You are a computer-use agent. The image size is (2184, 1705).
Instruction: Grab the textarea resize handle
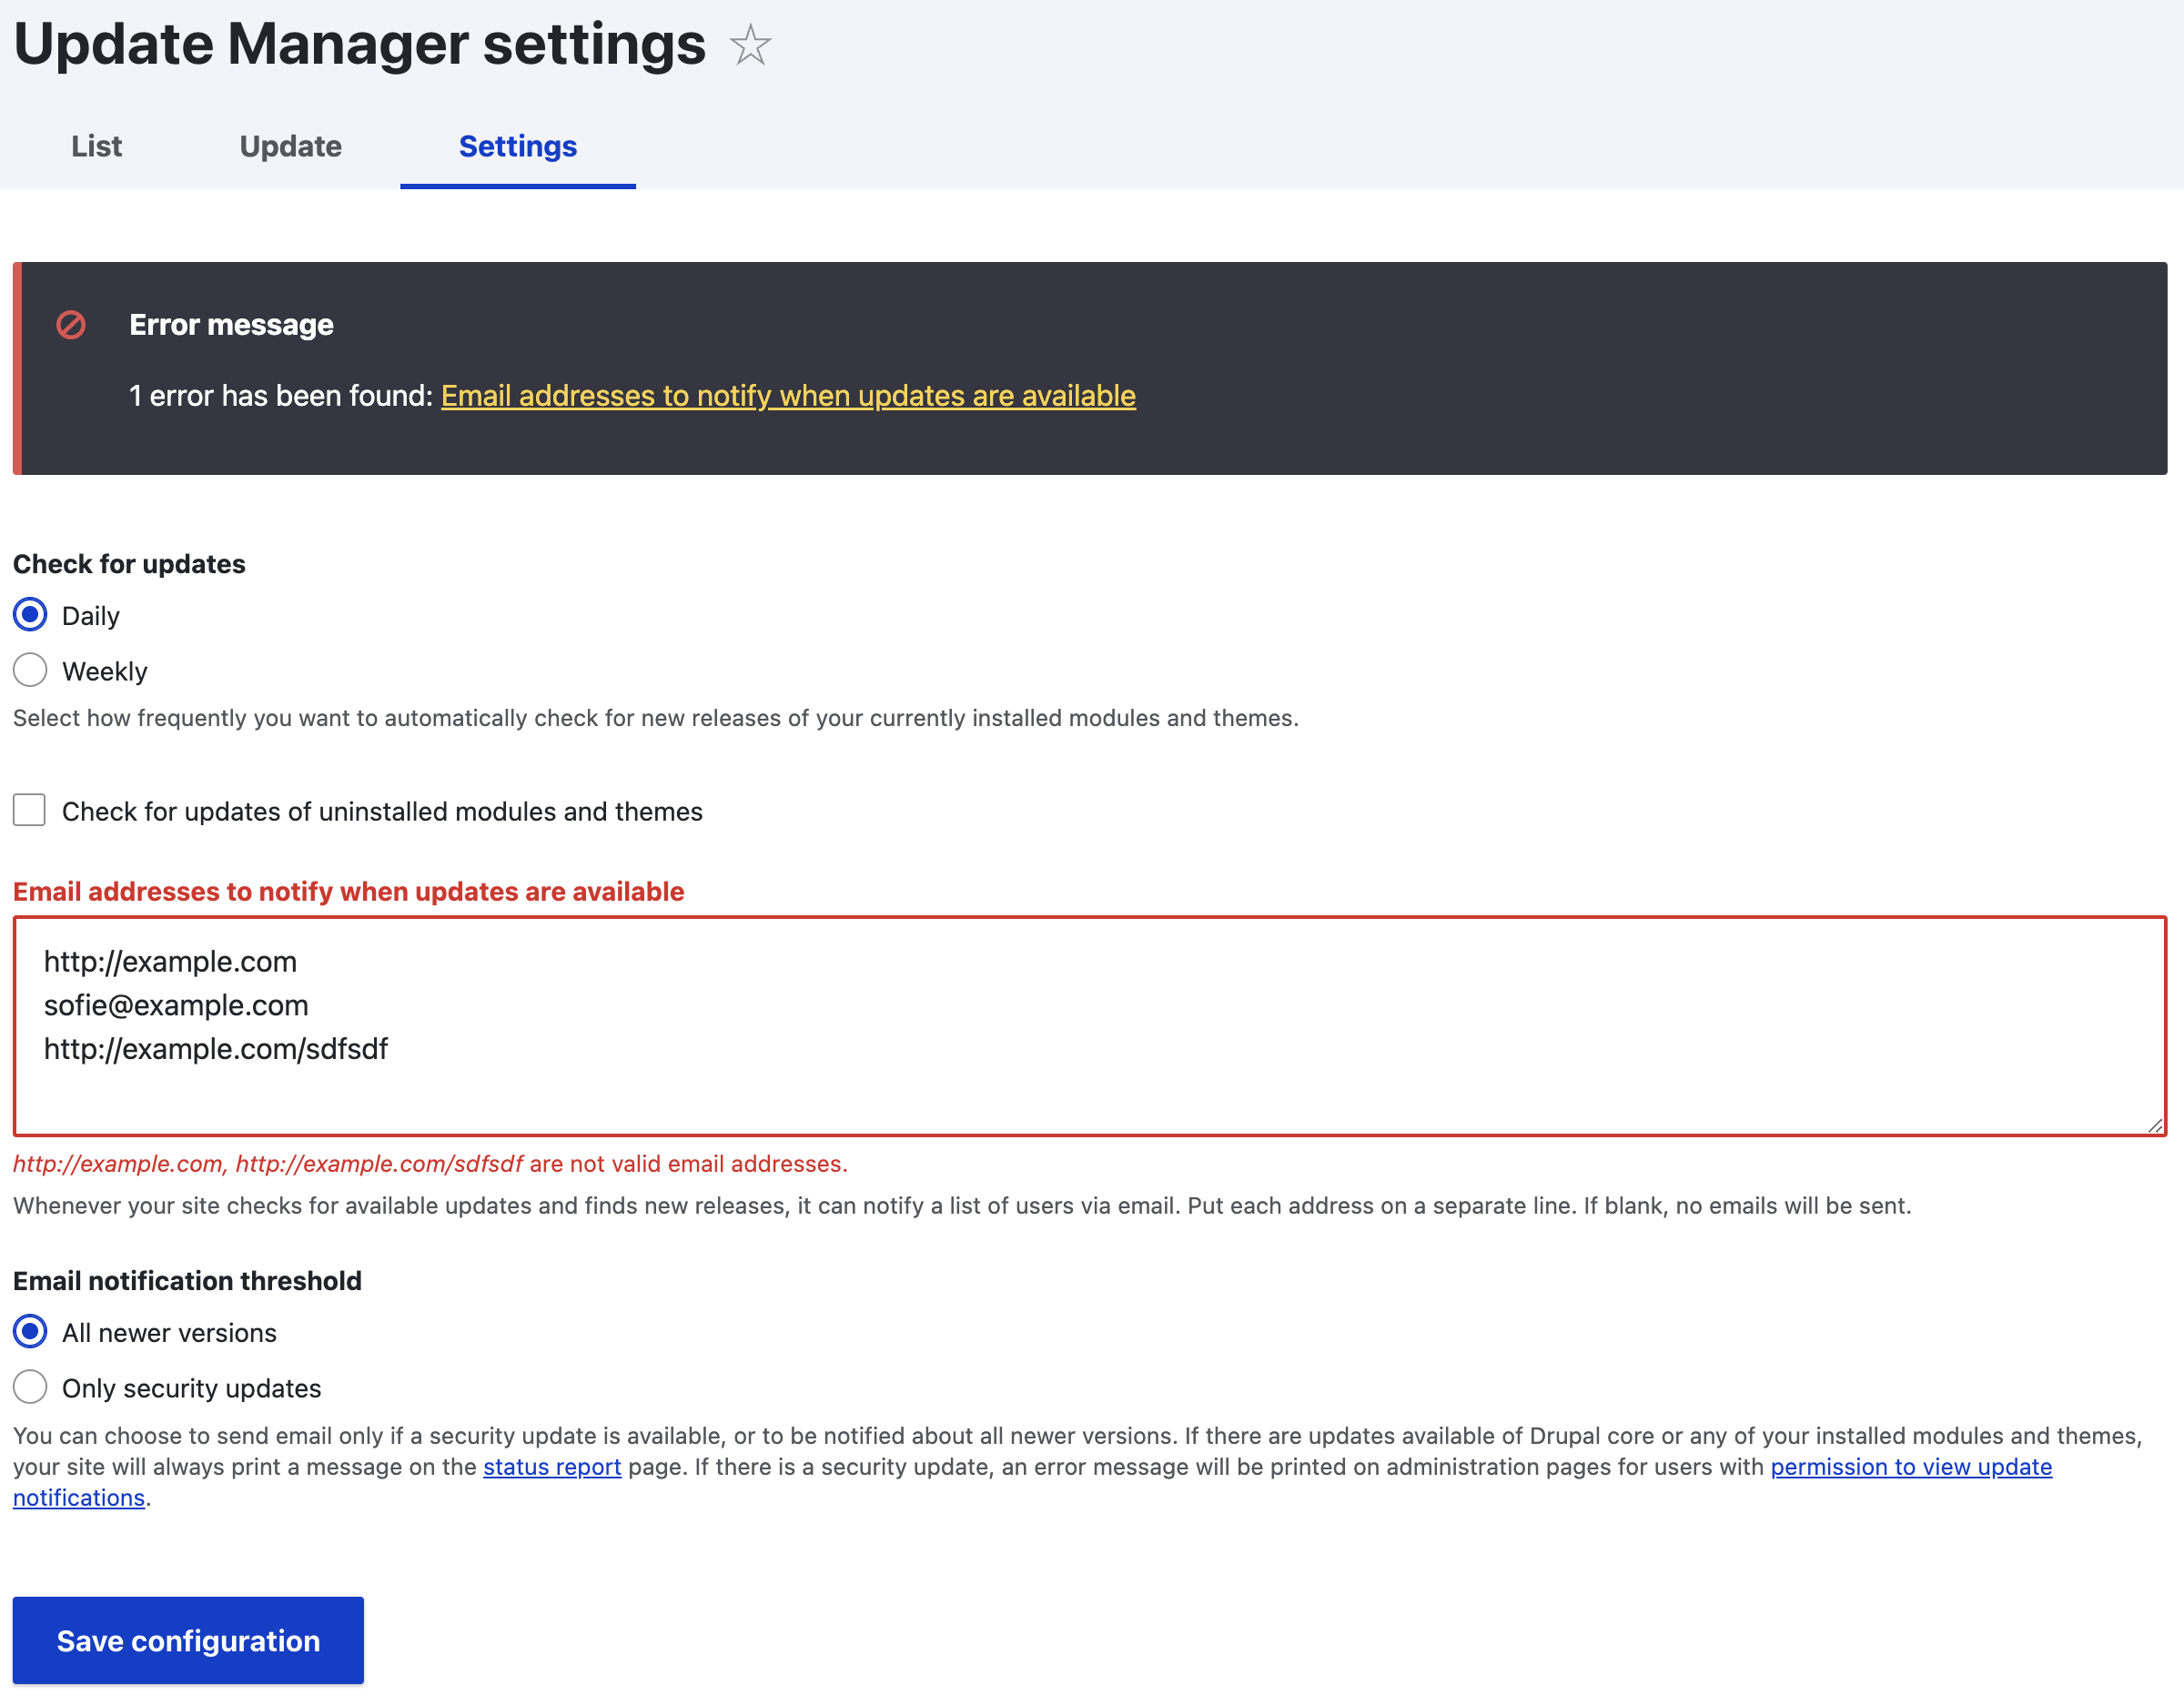(x=2155, y=1125)
